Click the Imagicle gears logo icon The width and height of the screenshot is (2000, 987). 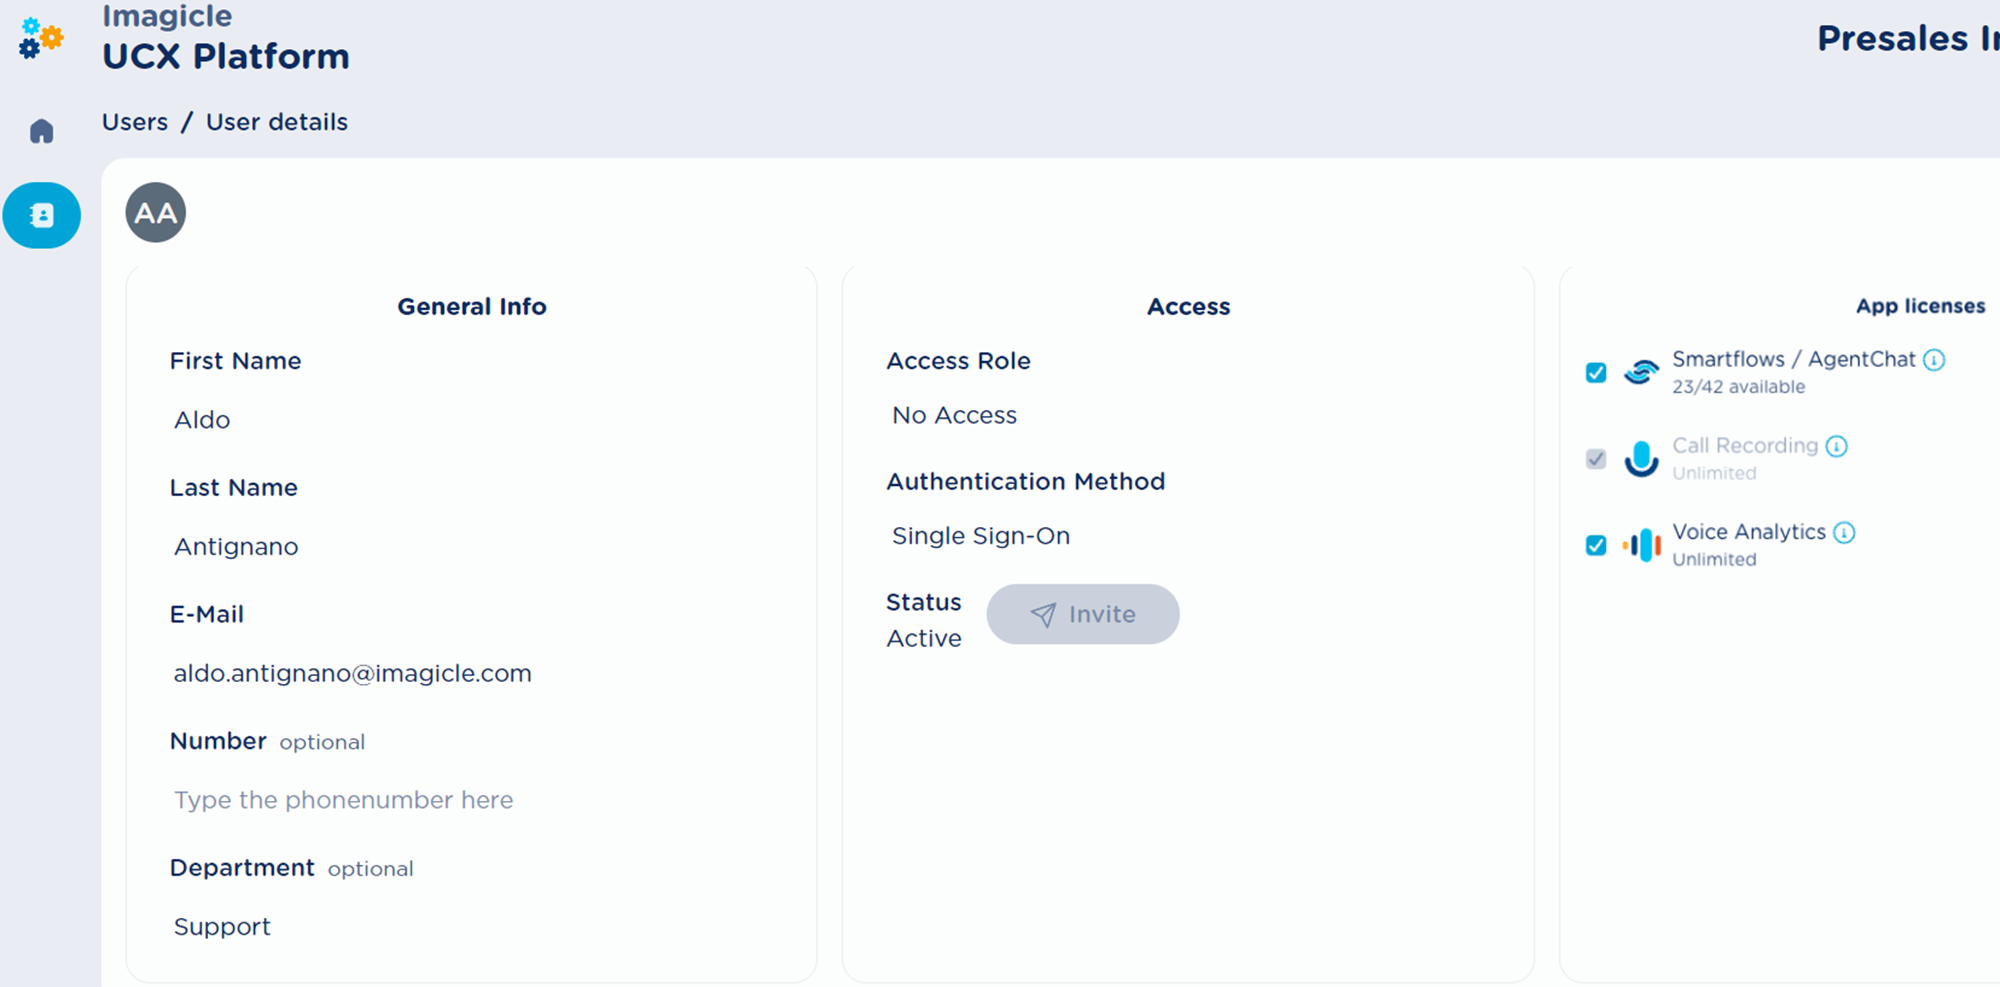[41, 38]
